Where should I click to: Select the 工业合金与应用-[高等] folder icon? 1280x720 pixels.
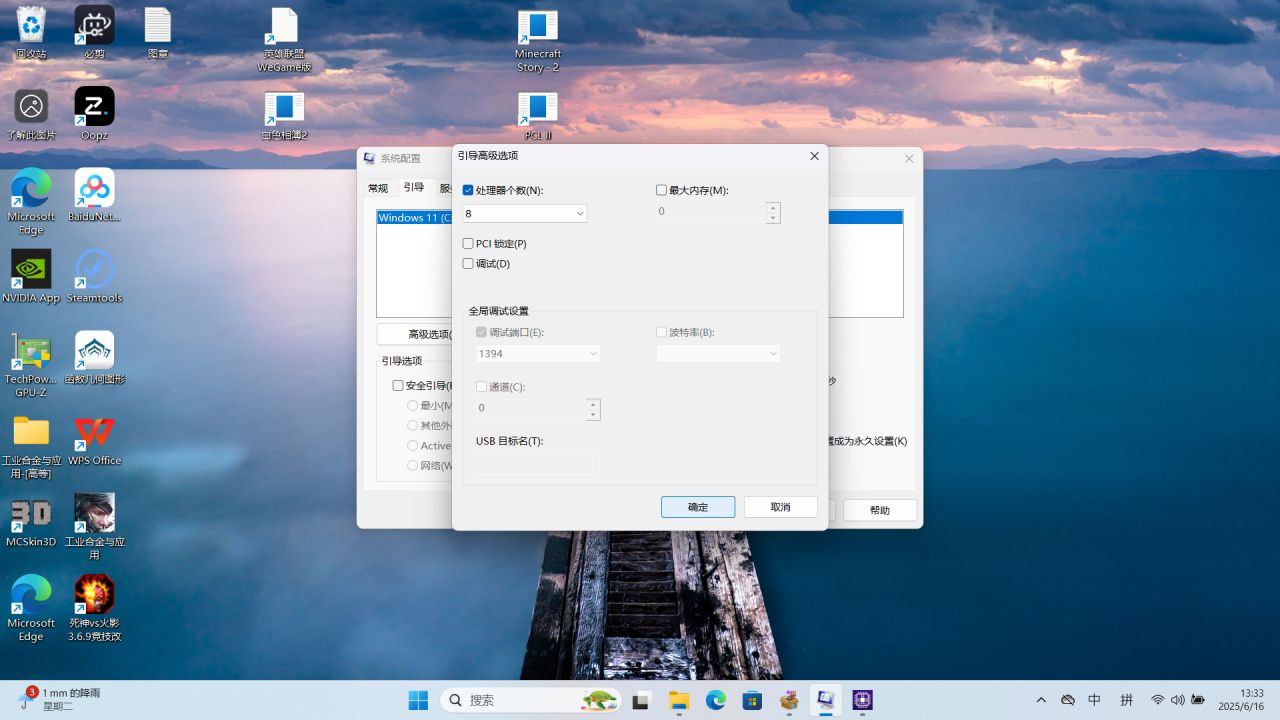(31, 446)
